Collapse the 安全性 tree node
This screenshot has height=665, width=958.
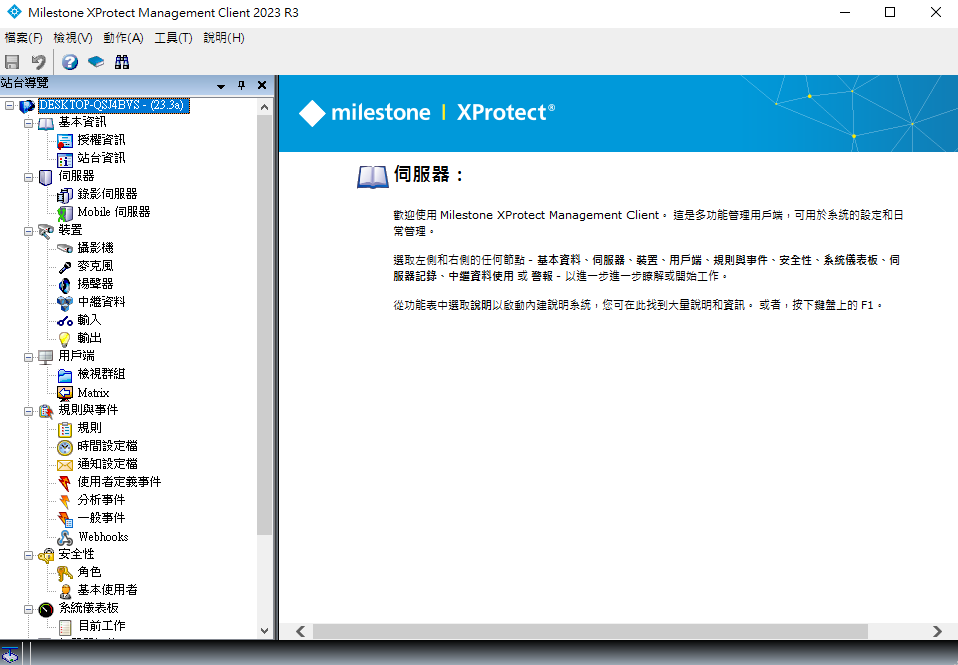(28, 556)
